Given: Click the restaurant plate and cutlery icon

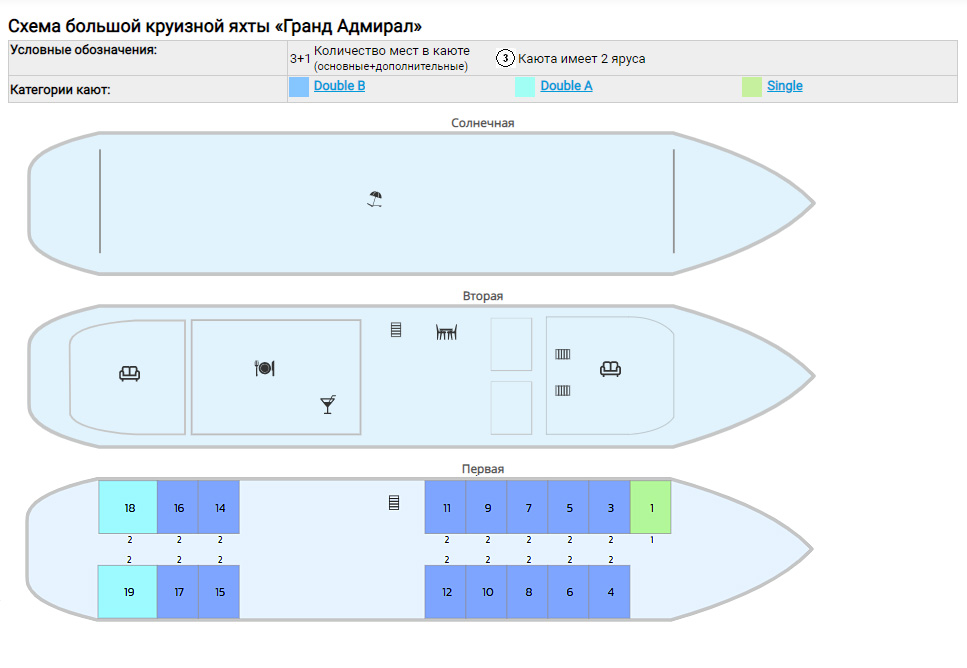Looking at the screenshot, I should [x=265, y=368].
